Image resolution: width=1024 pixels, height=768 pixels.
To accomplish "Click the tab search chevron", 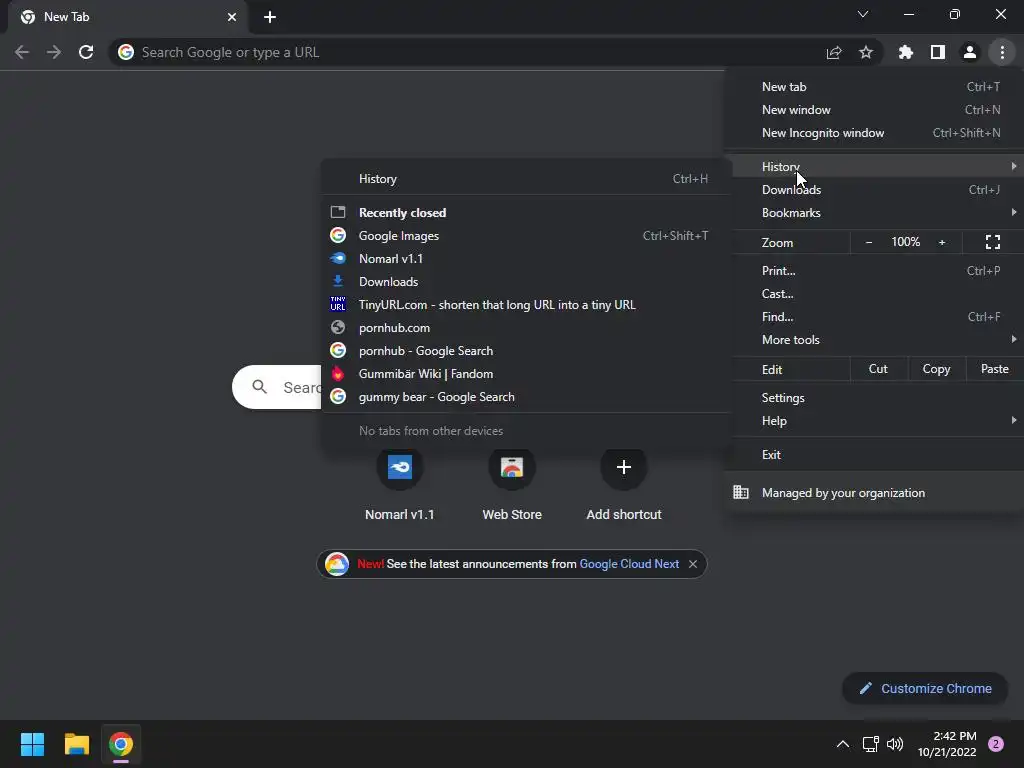I will (x=863, y=14).
